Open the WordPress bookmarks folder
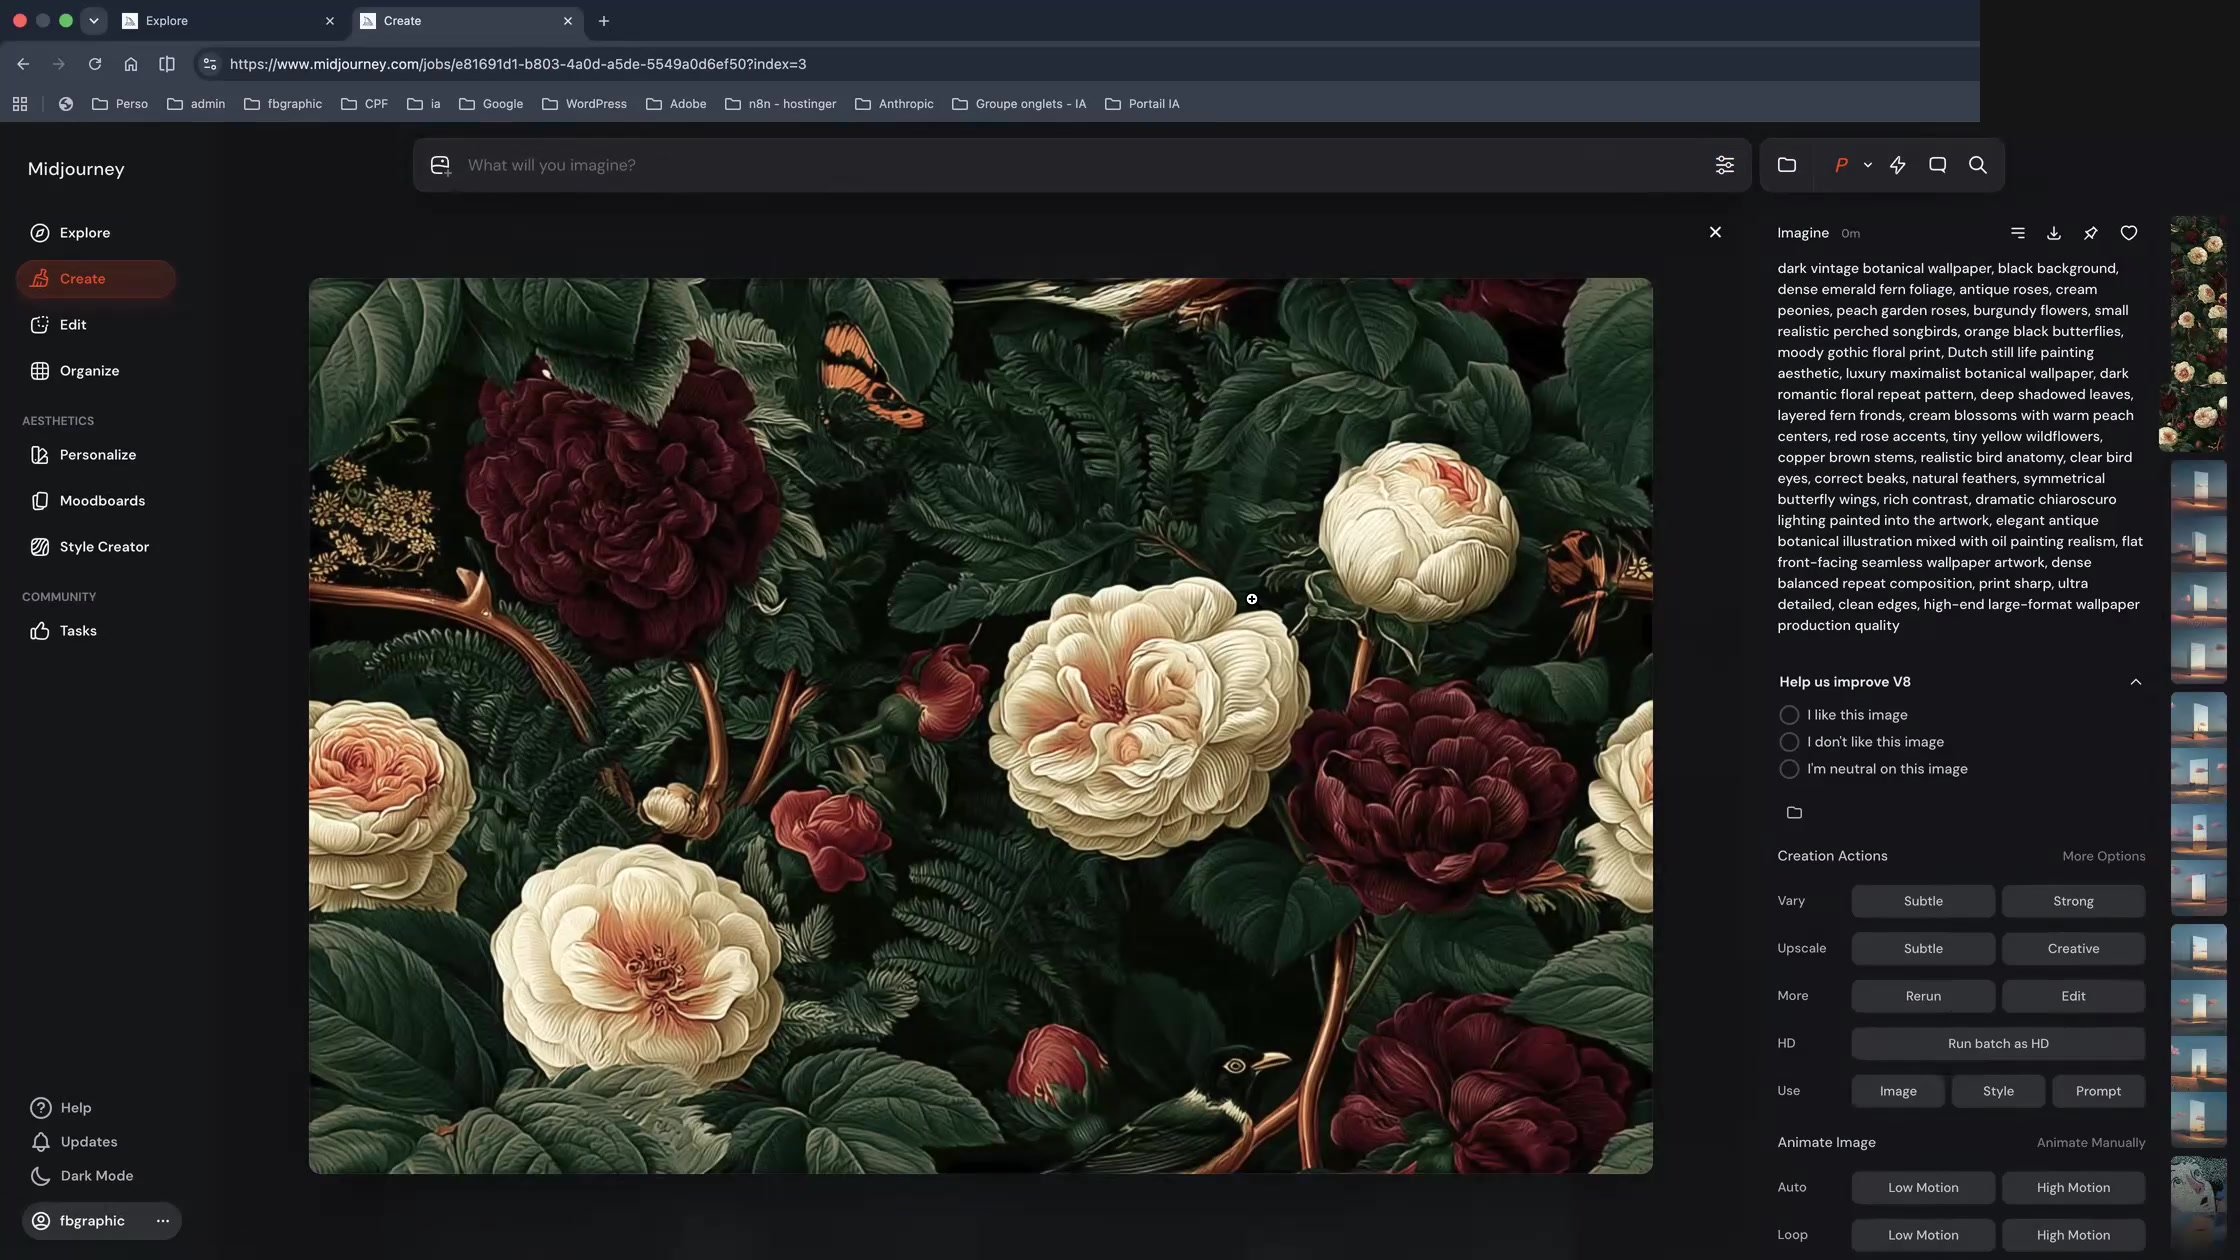The height and width of the screenshot is (1260, 2240). point(584,104)
